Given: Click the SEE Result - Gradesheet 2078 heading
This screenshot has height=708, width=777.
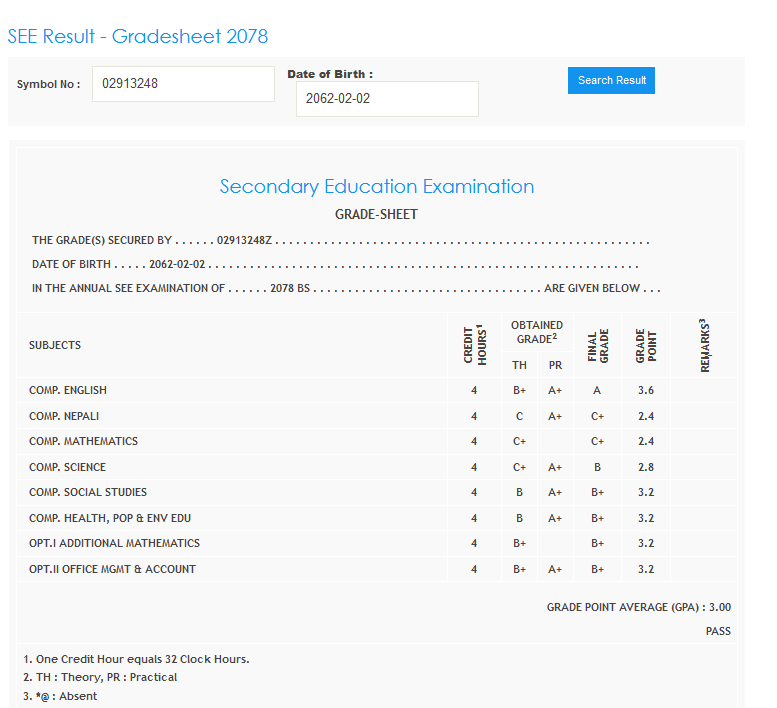Looking at the screenshot, I should (138, 37).
